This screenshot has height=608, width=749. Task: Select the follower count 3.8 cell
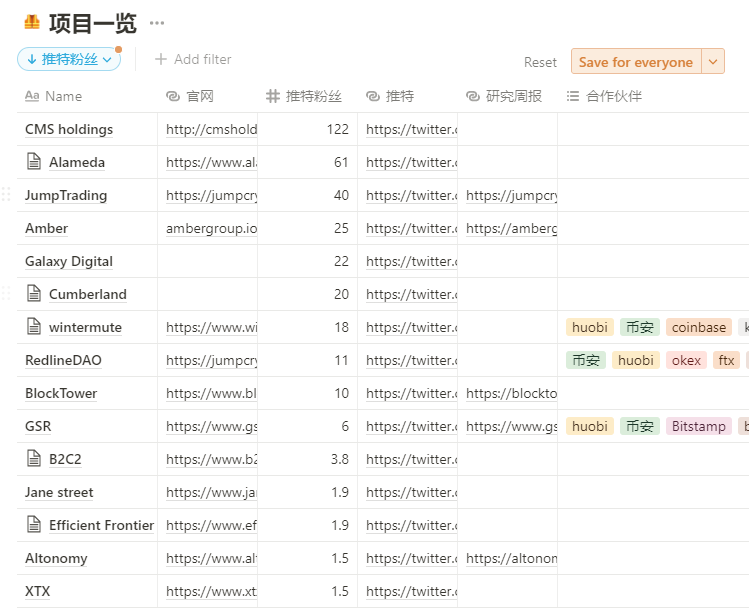click(x=308, y=459)
